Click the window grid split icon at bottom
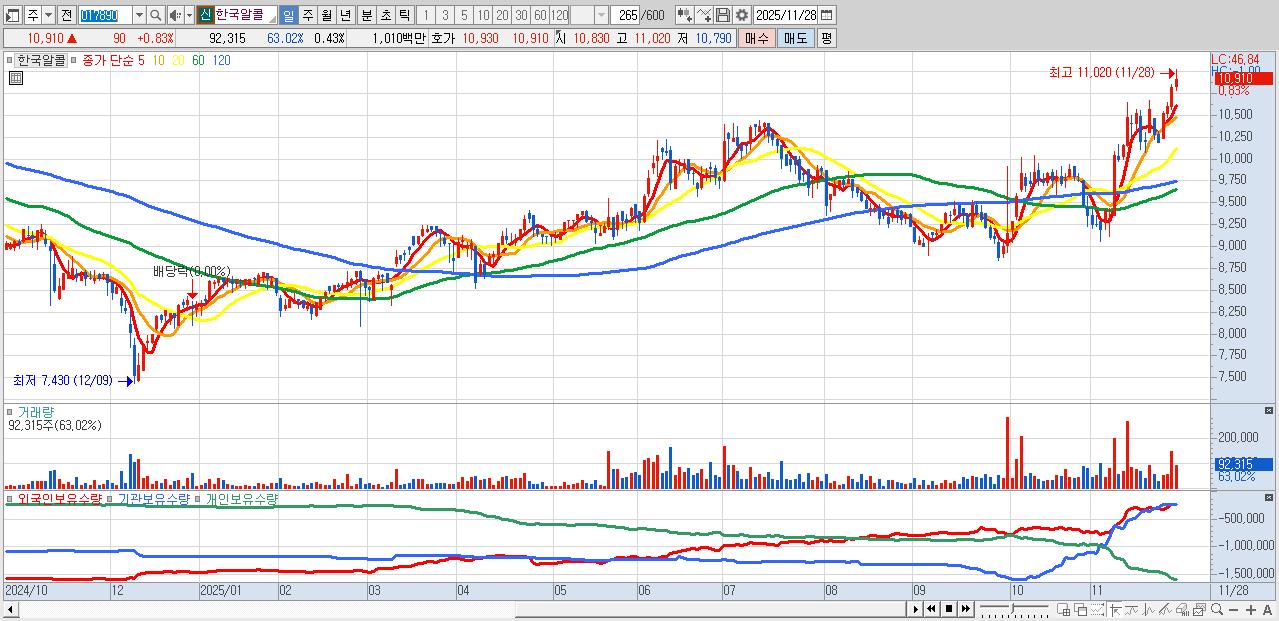The image size is (1279, 621). (x=1063, y=610)
